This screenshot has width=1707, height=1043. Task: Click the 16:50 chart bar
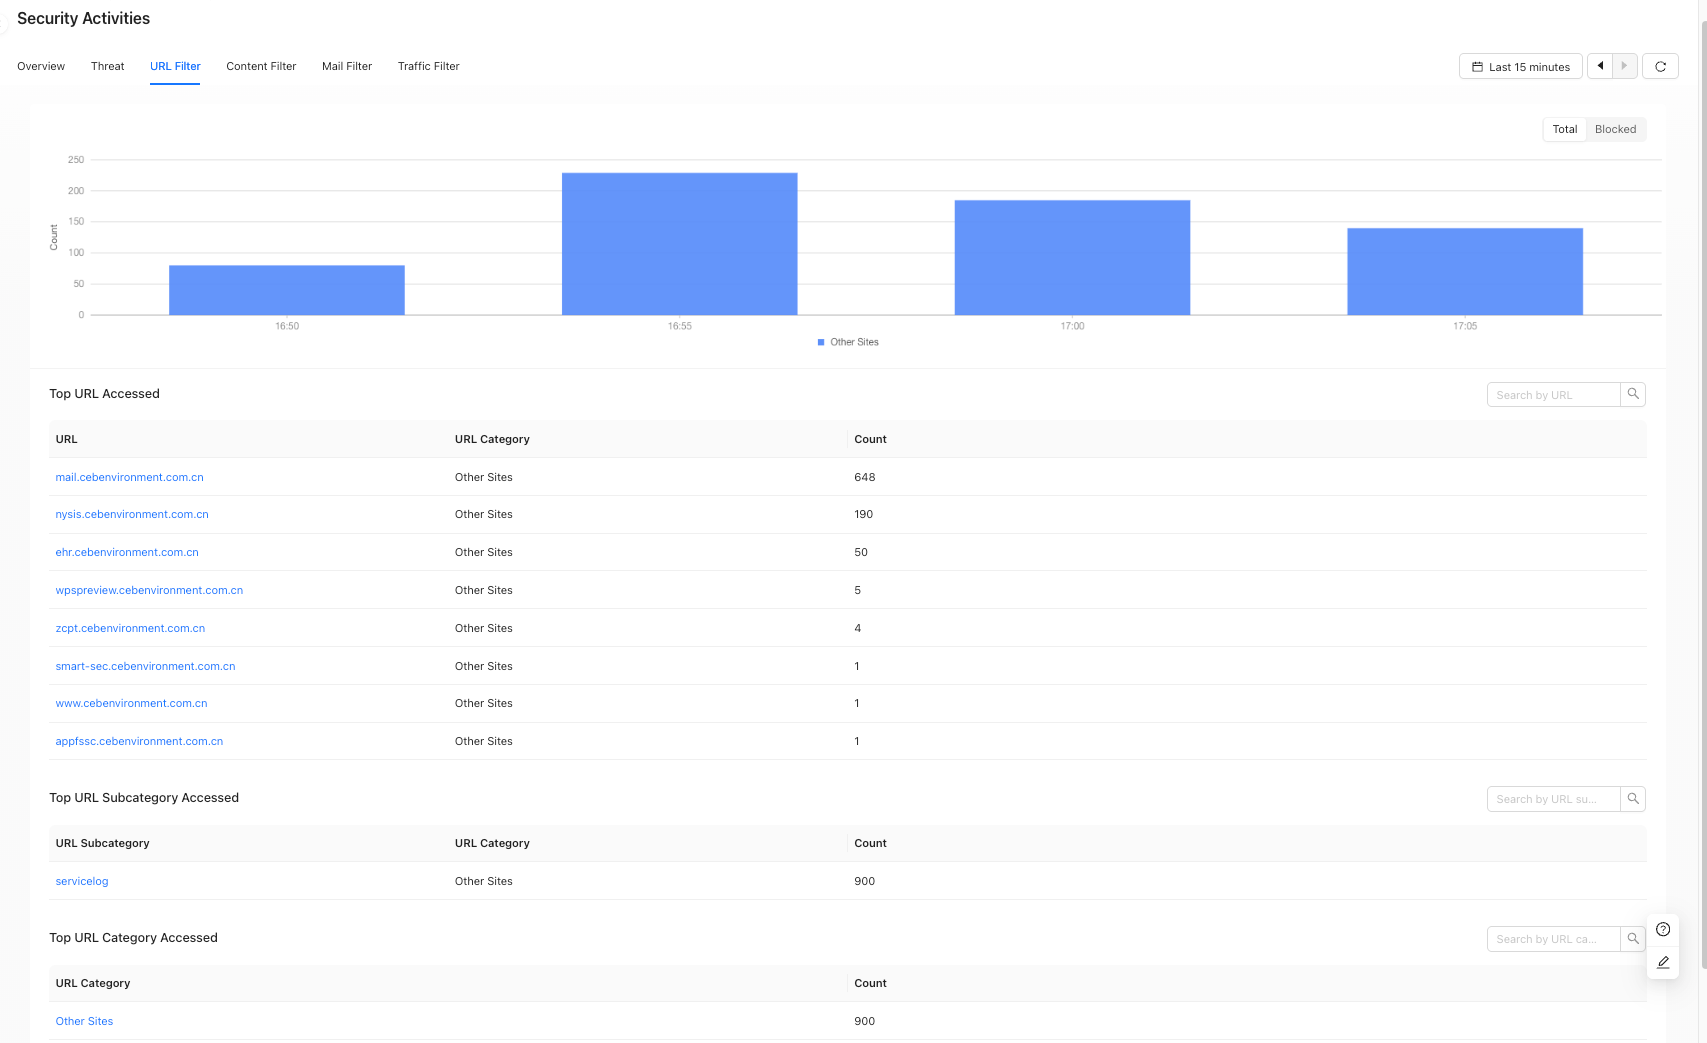point(287,290)
